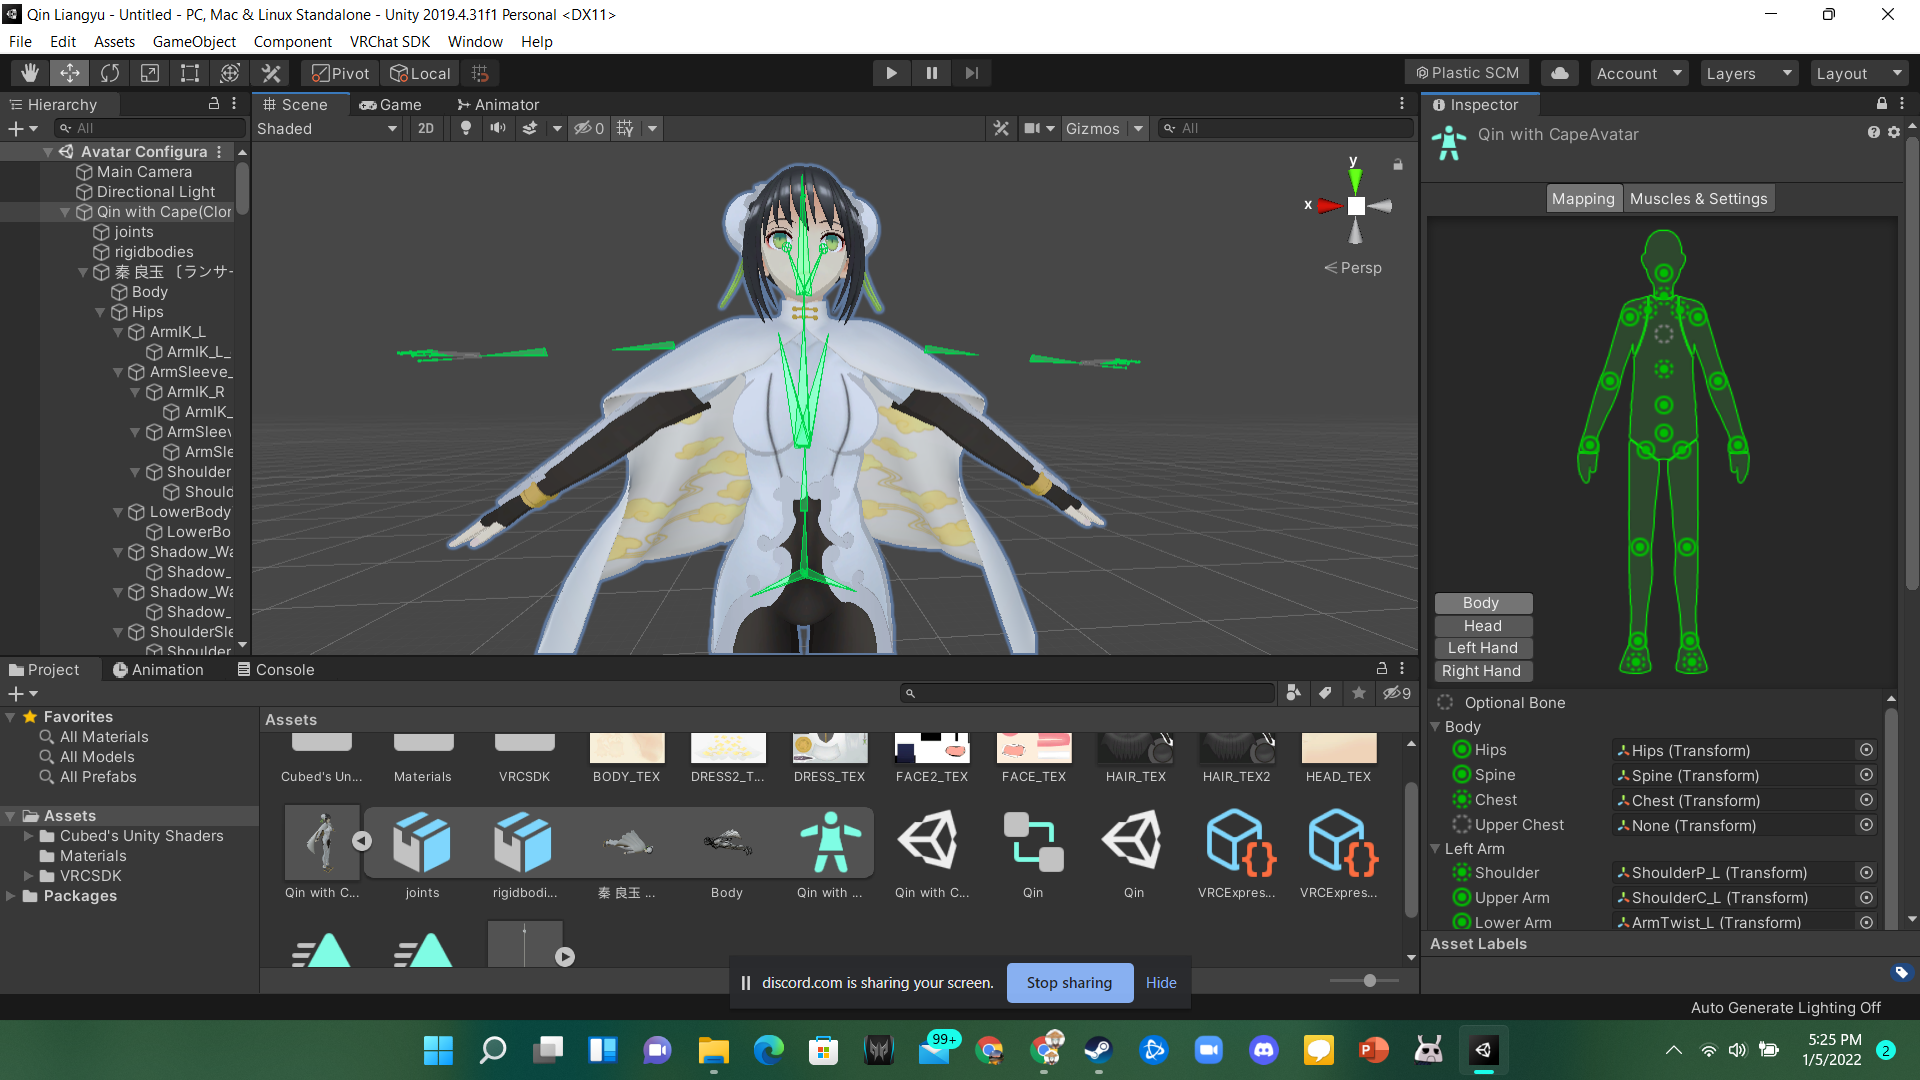Image resolution: width=1920 pixels, height=1080 pixels.
Task: Adjust the asset thumbnail size slider
Action: coord(1369,981)
